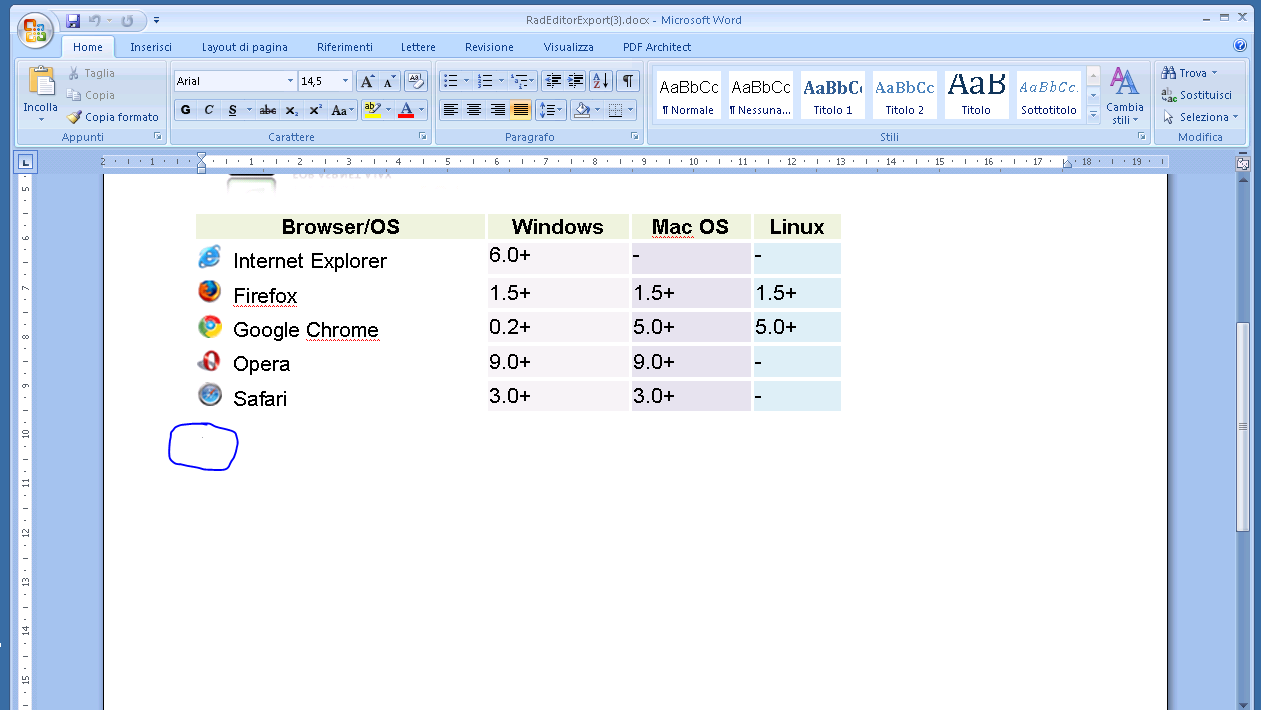The width and height of the screenshot is (1261, 710).
Task: Toggle underline (S) formatting
Action: click(232, 110)
